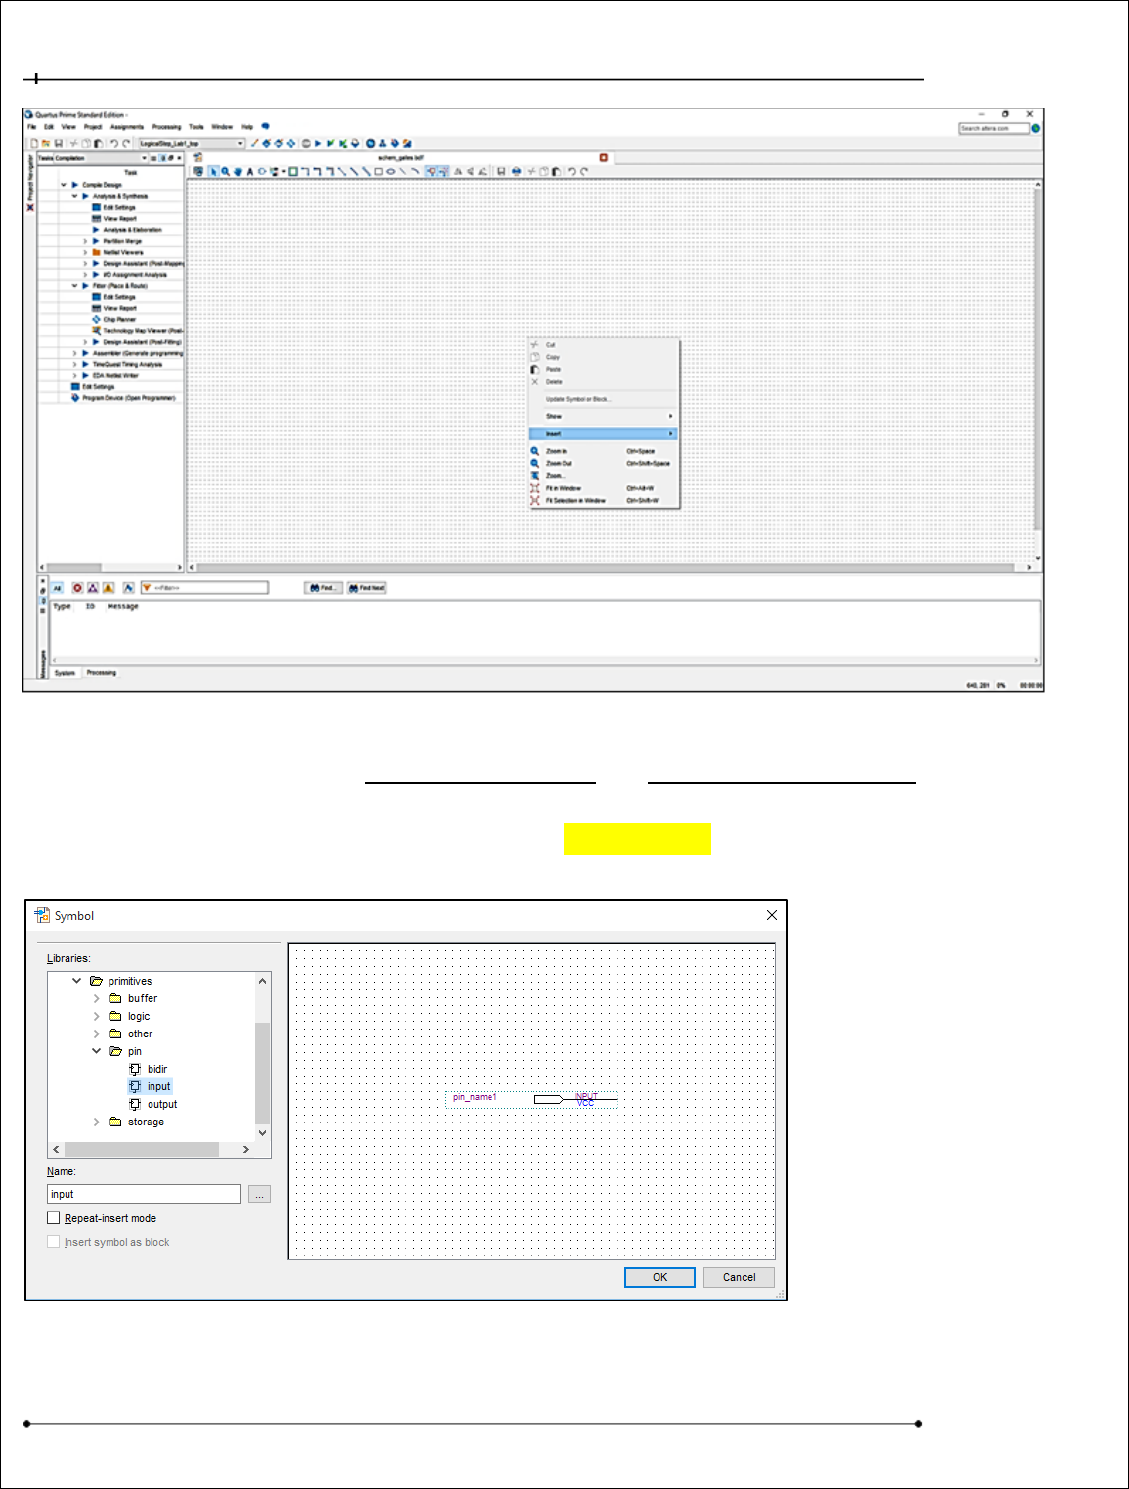Expand TimeQuest Timing Analysis task
This screenshot has width=1129, height=1489.
click(x=74, y=364)
